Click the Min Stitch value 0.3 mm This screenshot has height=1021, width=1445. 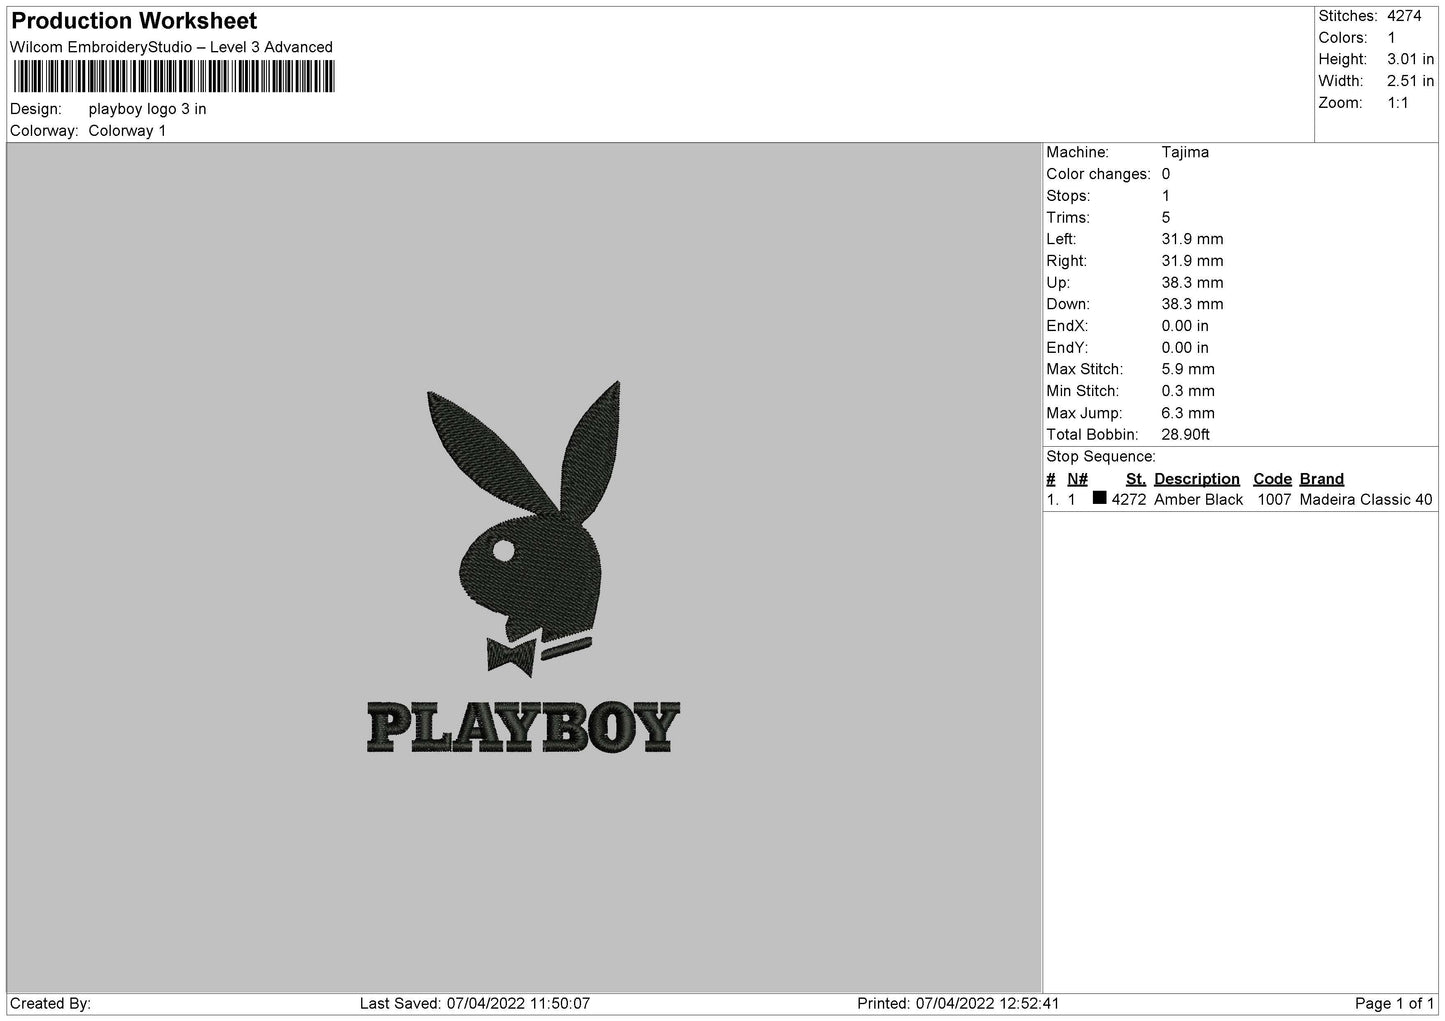click(1188, 391)
